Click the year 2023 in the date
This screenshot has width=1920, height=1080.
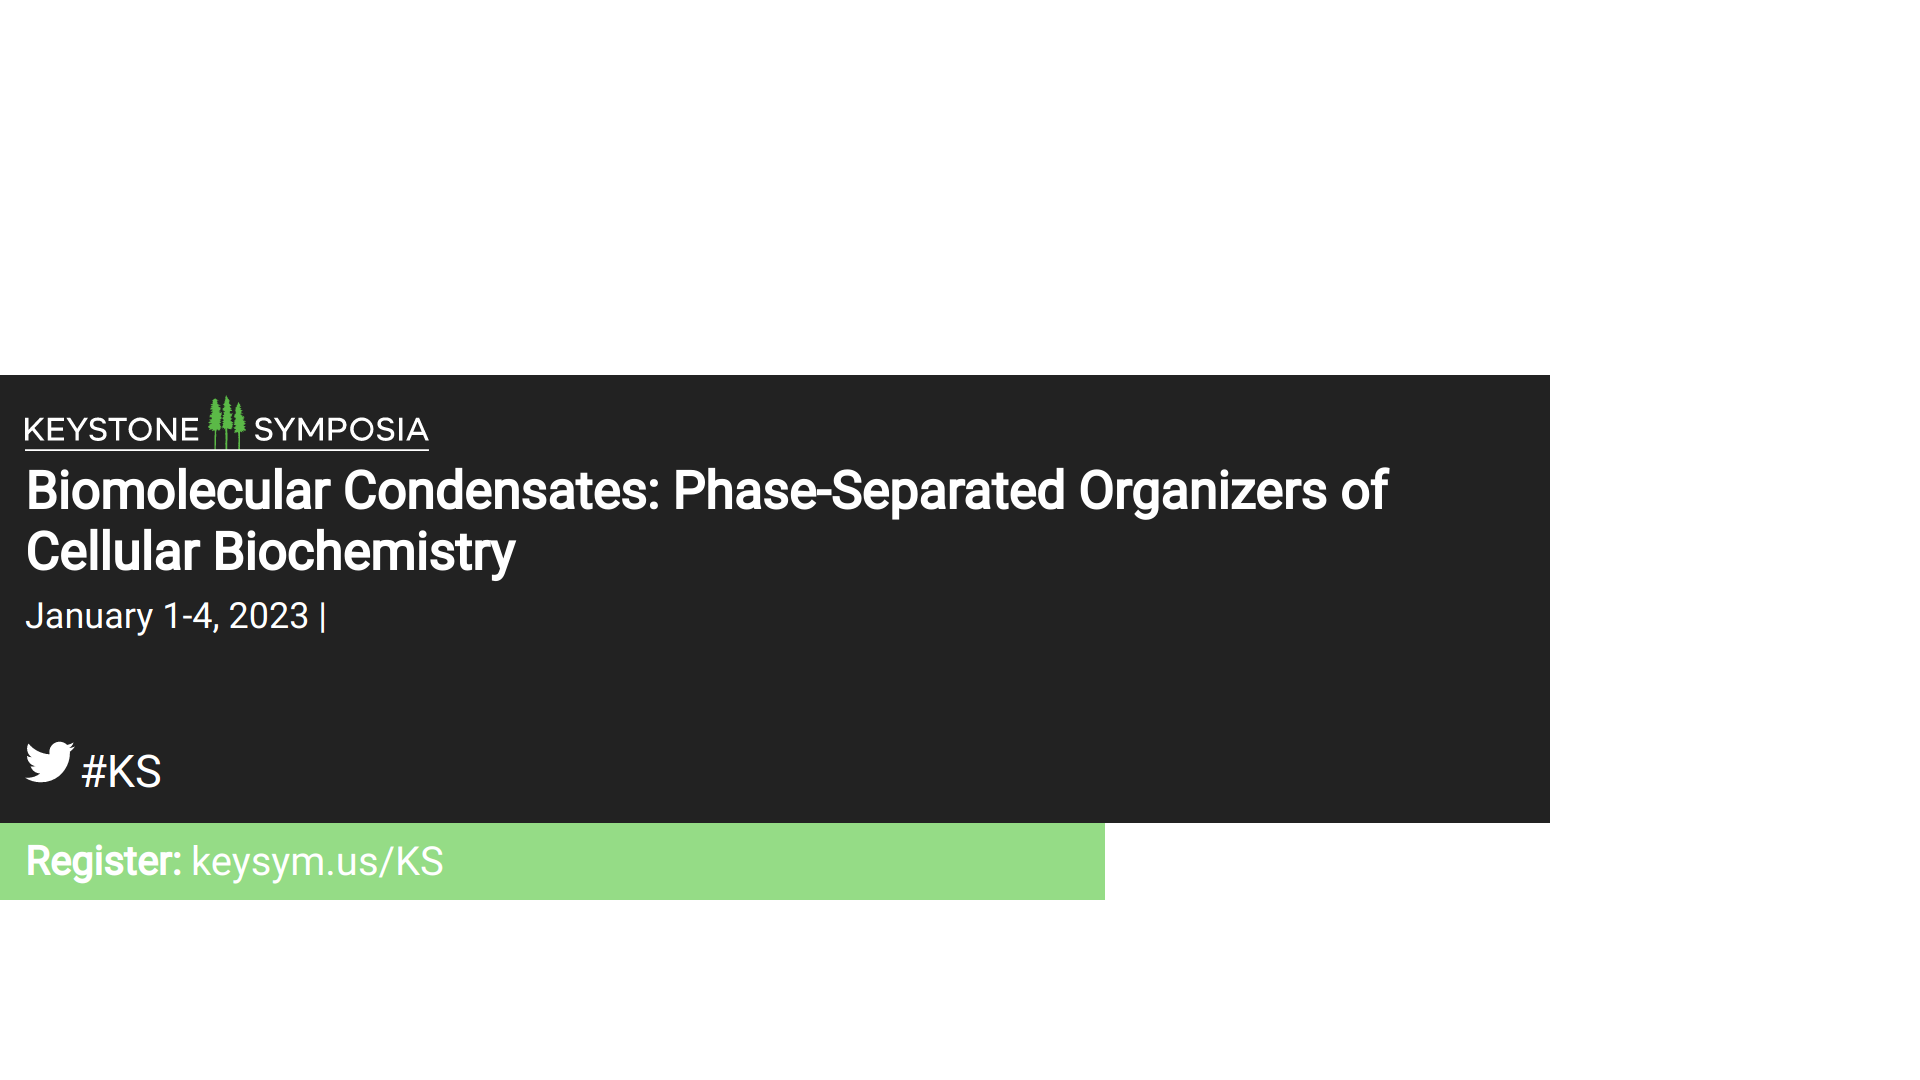click(269, 616)
